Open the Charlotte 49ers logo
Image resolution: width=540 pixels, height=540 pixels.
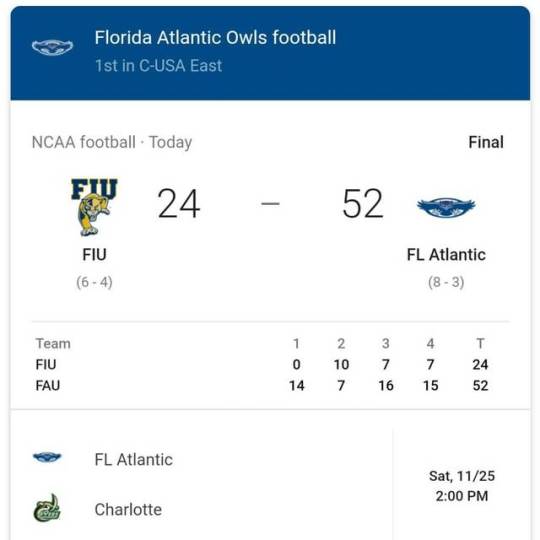pyautogui.click(x=47, y=508)
